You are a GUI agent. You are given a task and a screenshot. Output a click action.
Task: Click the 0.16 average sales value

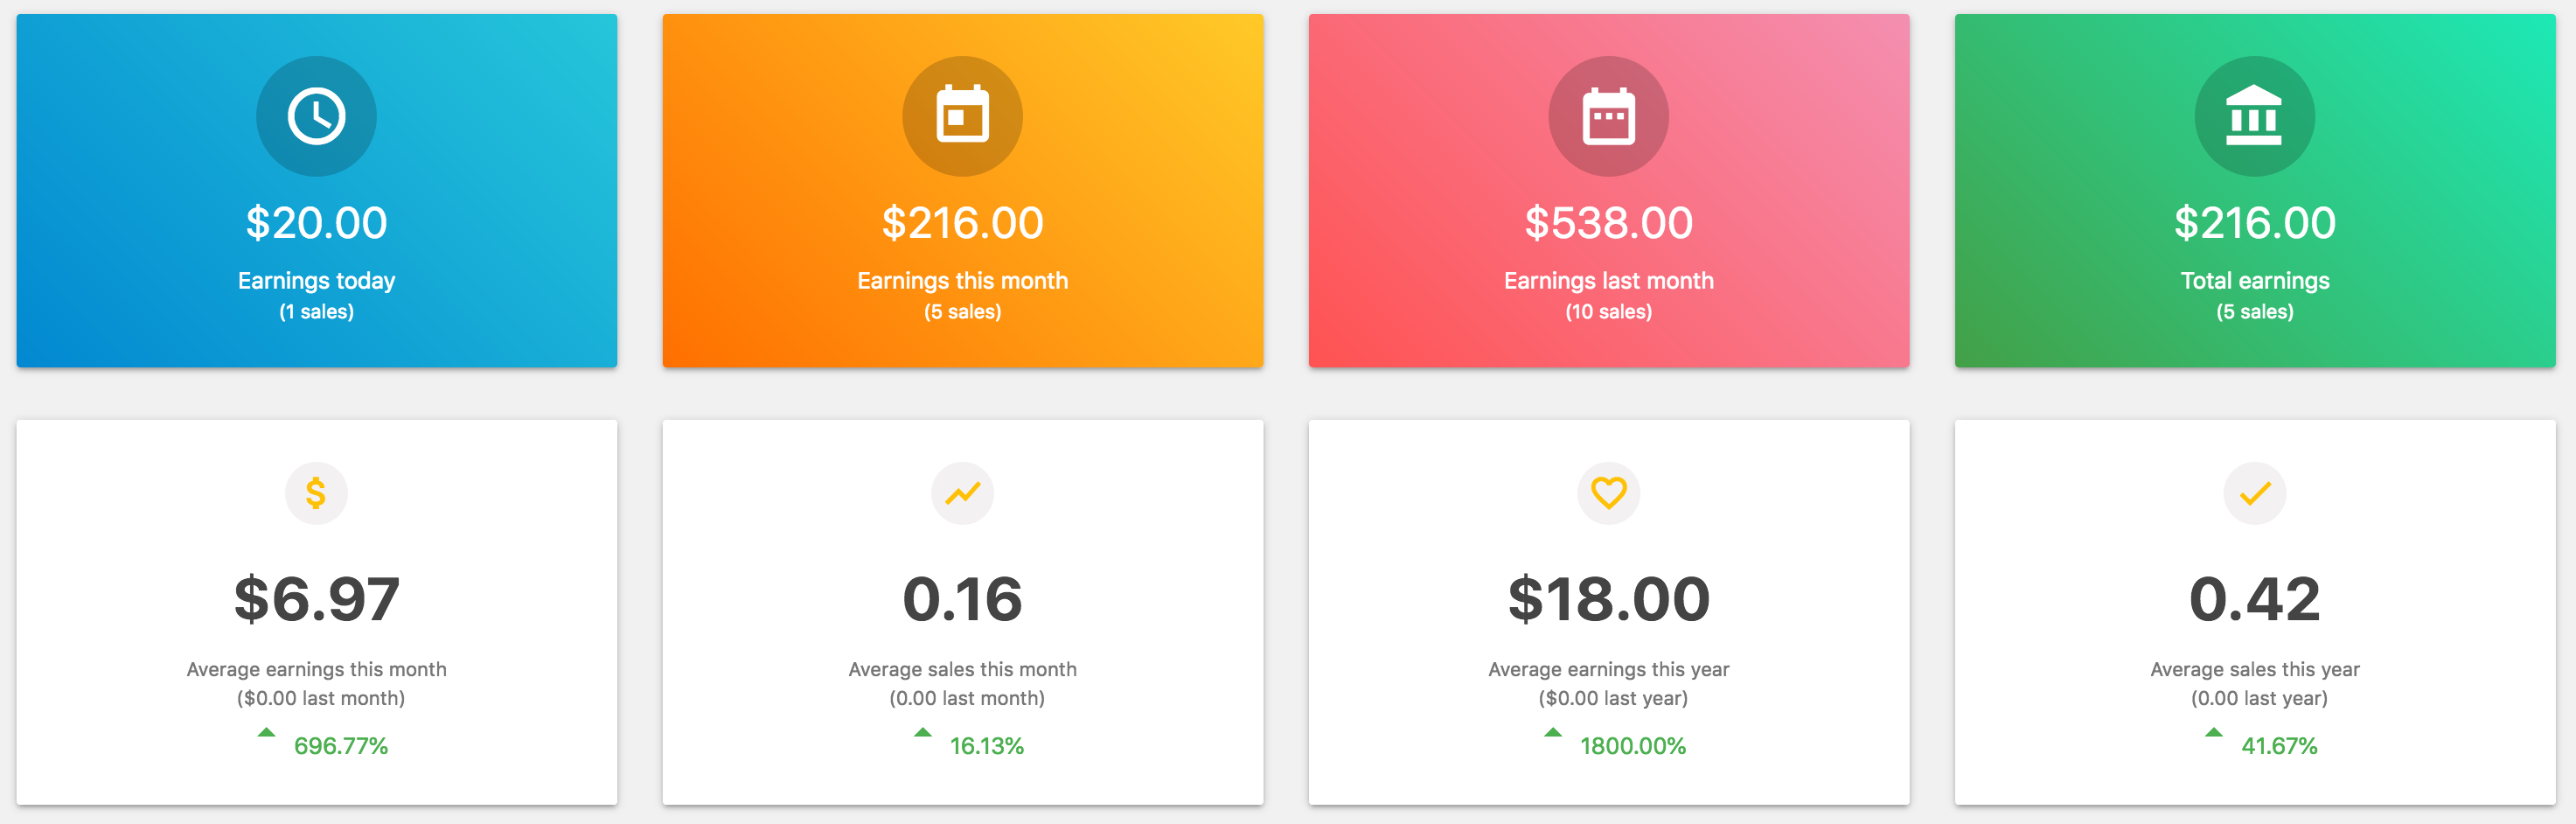pyautogui.click(x=962, y=599)
